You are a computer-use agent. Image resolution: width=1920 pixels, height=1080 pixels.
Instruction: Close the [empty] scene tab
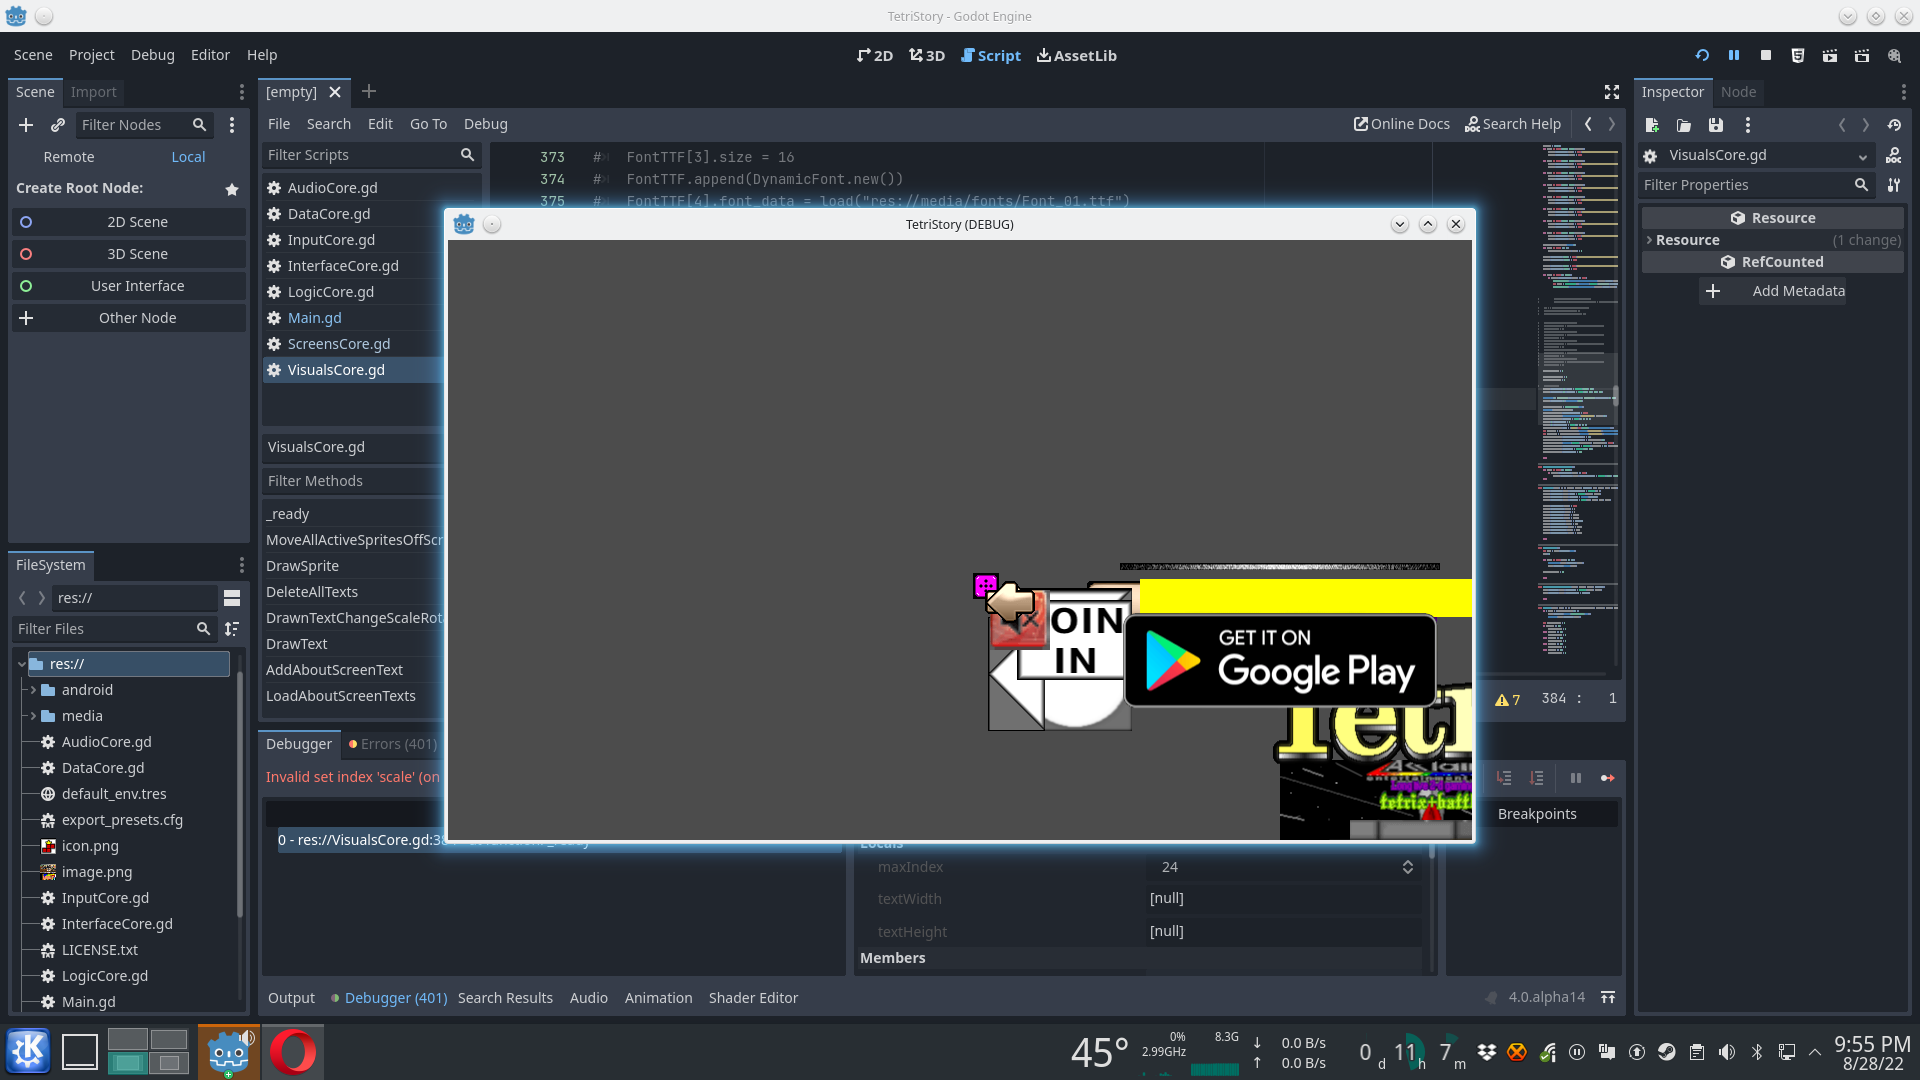335,92
